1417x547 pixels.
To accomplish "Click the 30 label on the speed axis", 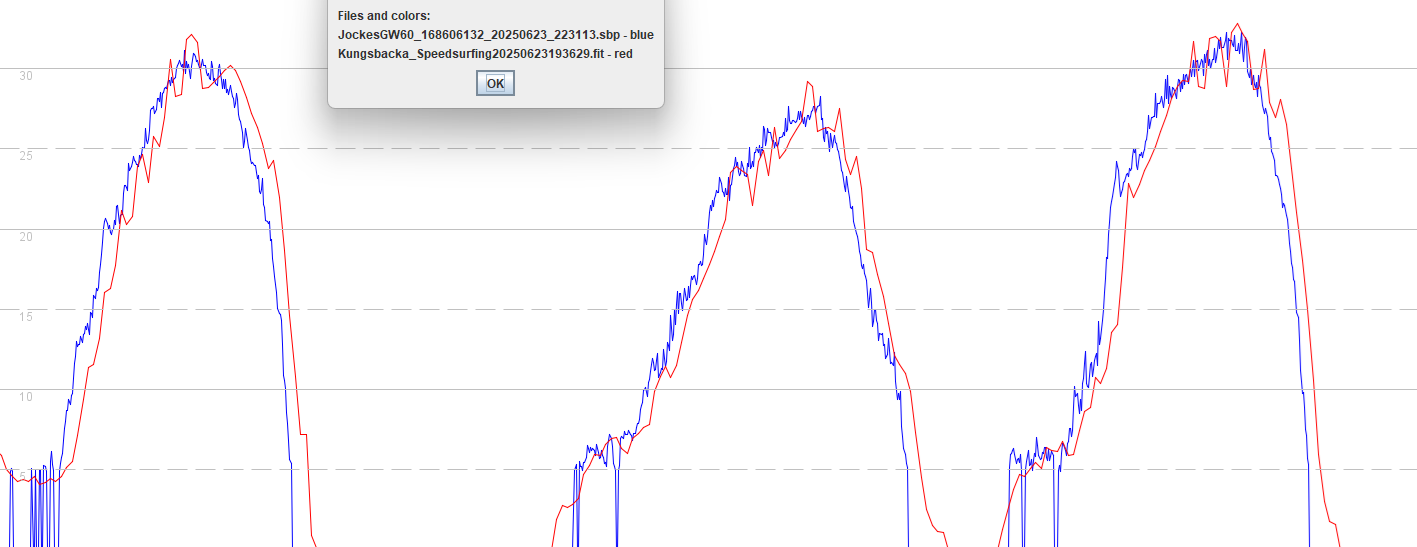I will pyautogui.click(x=26, y=75).
